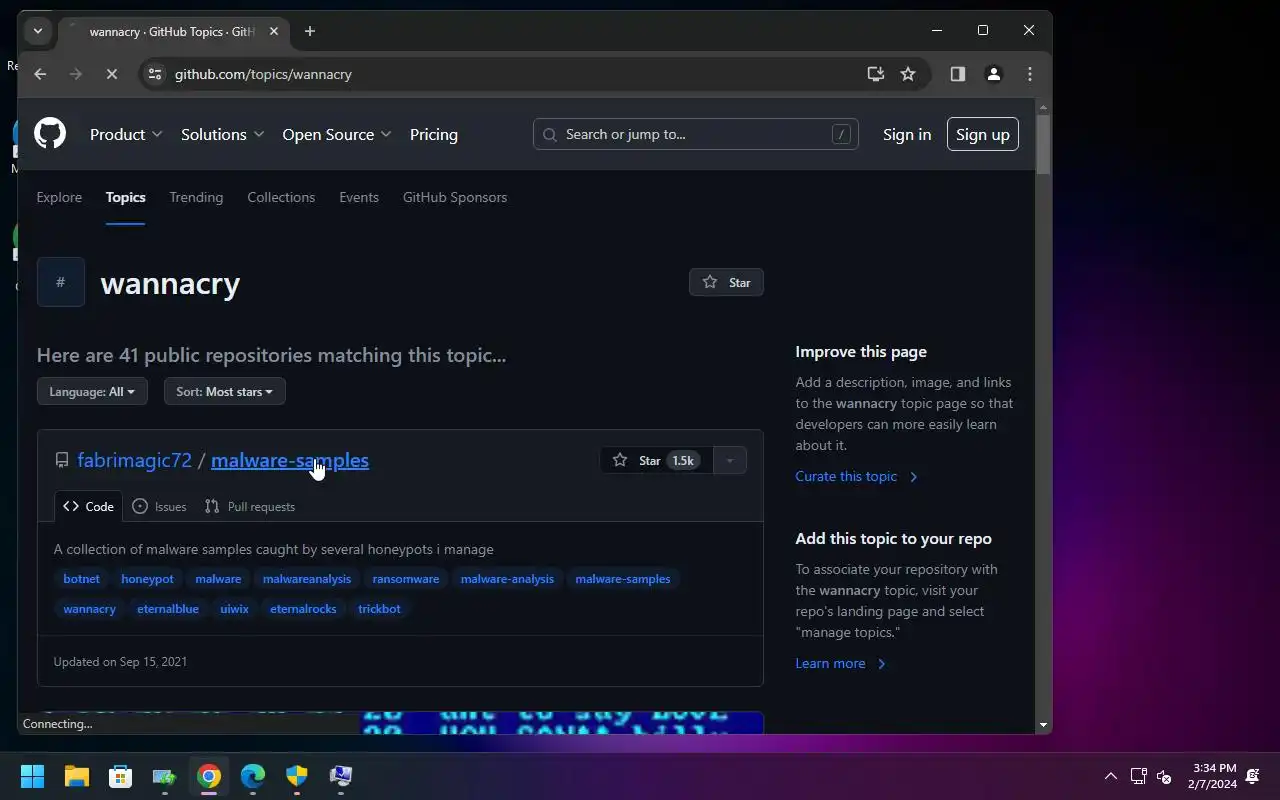Open the taskbar clock and date
Screen dimensions: 1280x800
pos(1214,776)
